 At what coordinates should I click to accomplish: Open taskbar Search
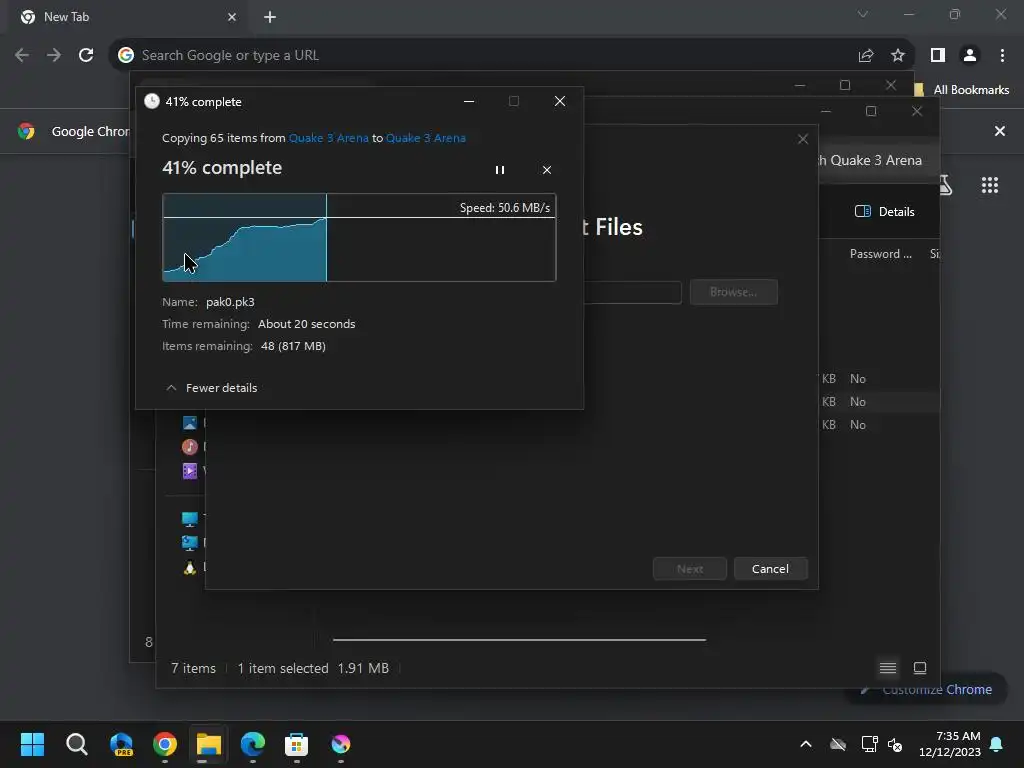[x=76, y=744]
